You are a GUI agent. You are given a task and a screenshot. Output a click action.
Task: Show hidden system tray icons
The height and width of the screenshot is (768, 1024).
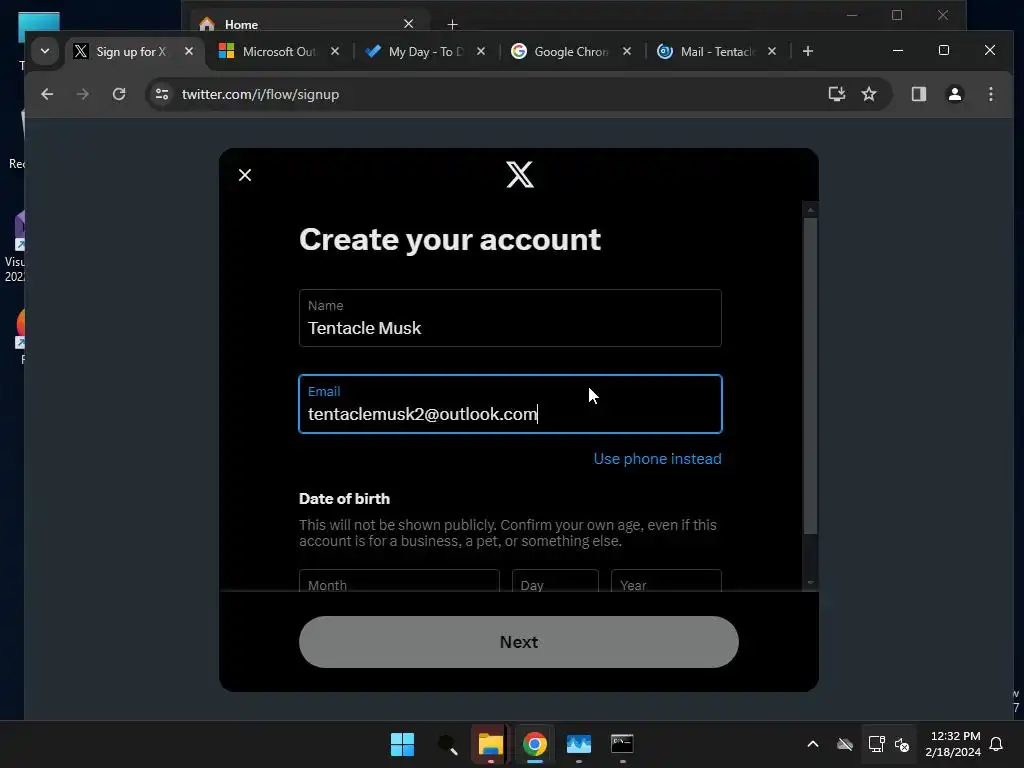coord(813,744)
